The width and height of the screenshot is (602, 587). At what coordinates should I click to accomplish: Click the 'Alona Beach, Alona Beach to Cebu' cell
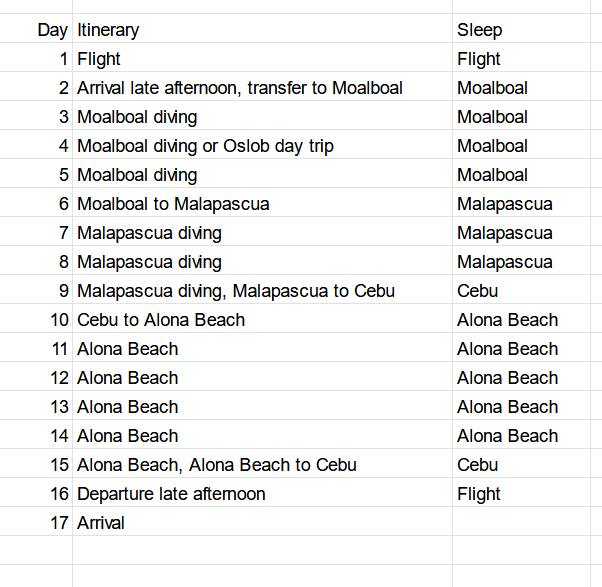coord(217,465)
